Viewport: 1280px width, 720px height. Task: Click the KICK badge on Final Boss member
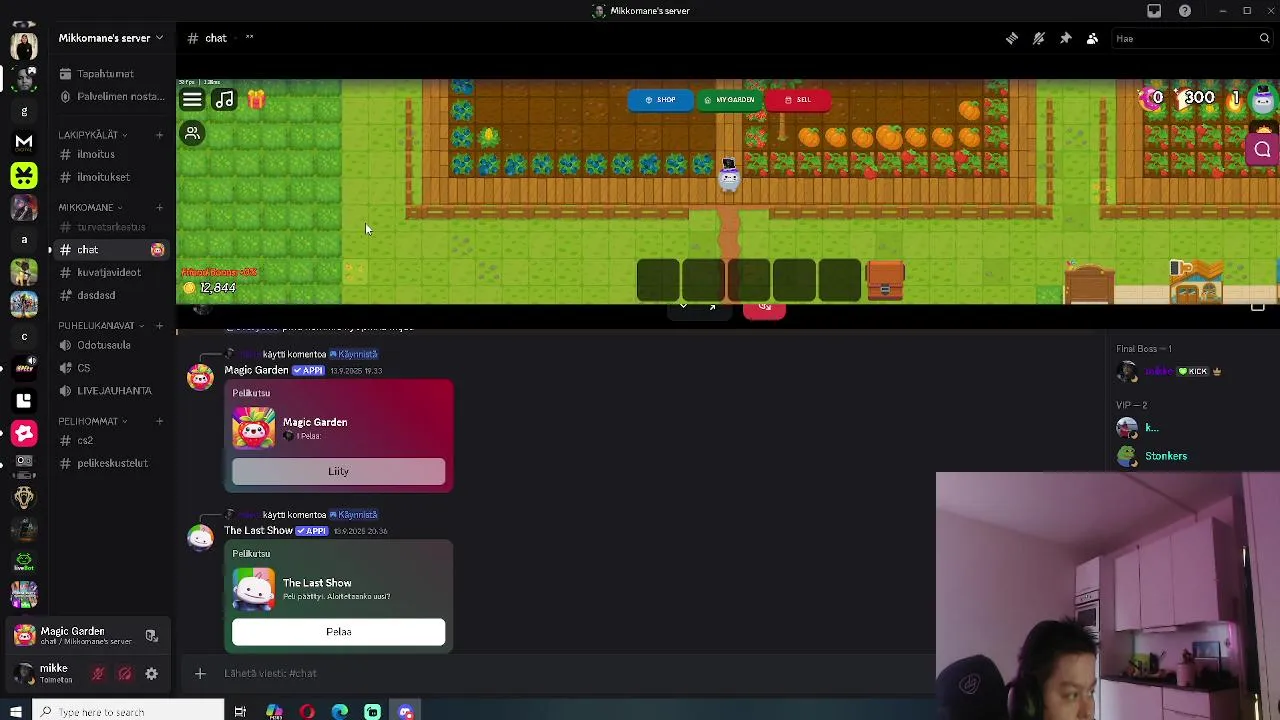tap(1193, 371)
